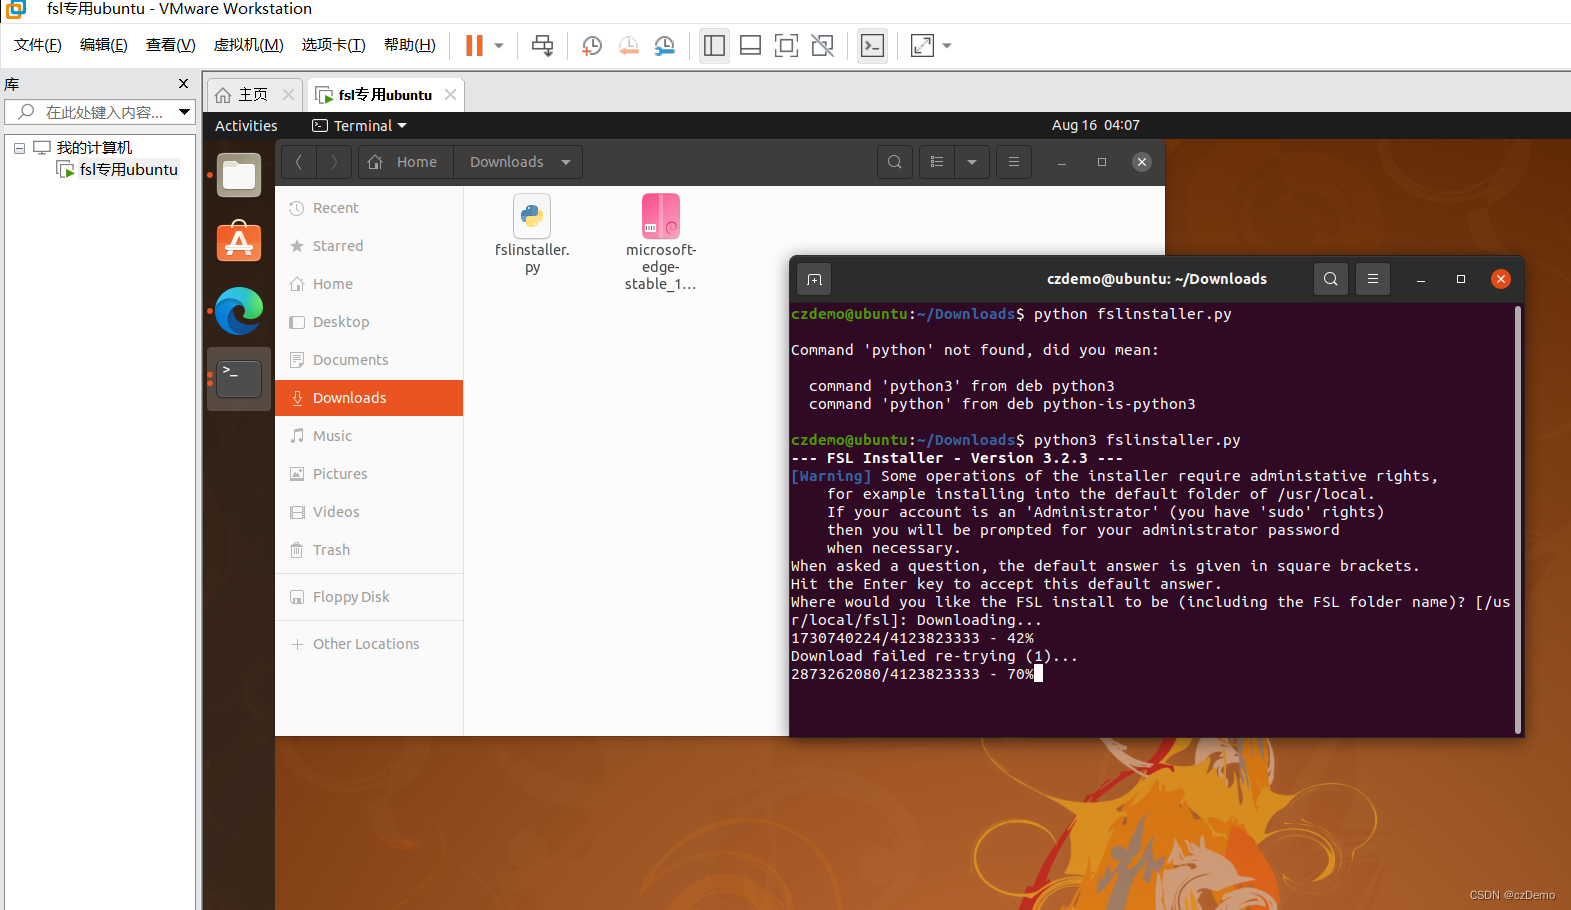Select Starred in the Files sidebar
The height and width of the screenshot is (910, 1571).
369,246
